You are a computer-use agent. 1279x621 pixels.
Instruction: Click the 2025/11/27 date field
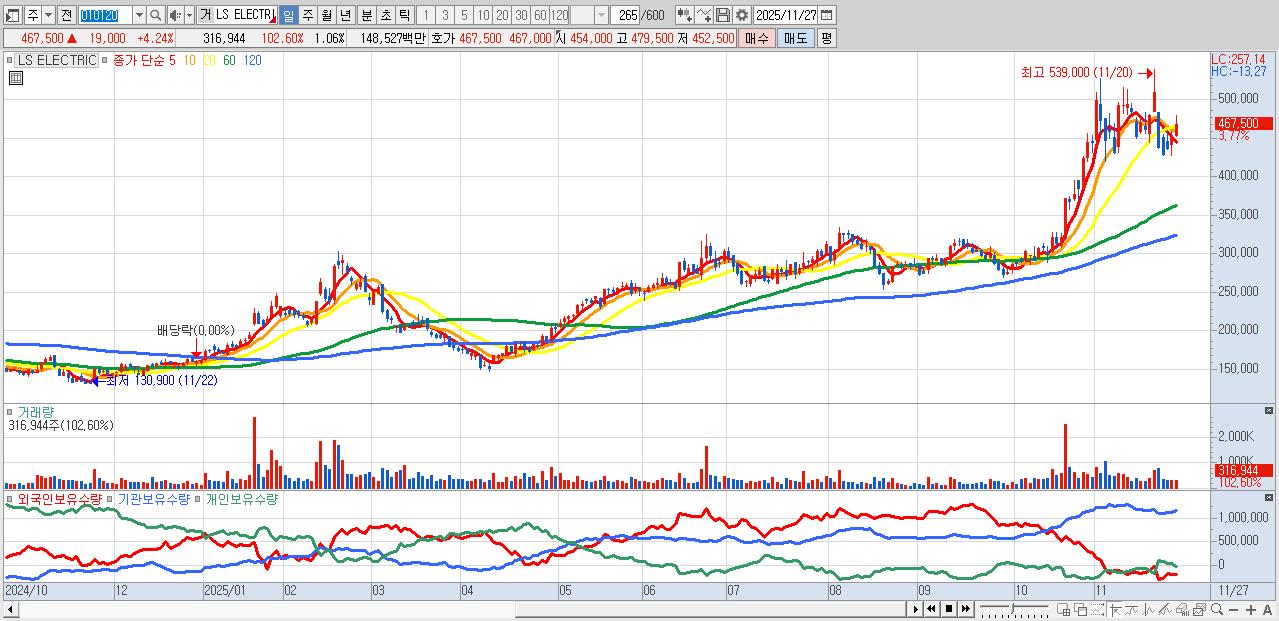click(x=785, y=15)
